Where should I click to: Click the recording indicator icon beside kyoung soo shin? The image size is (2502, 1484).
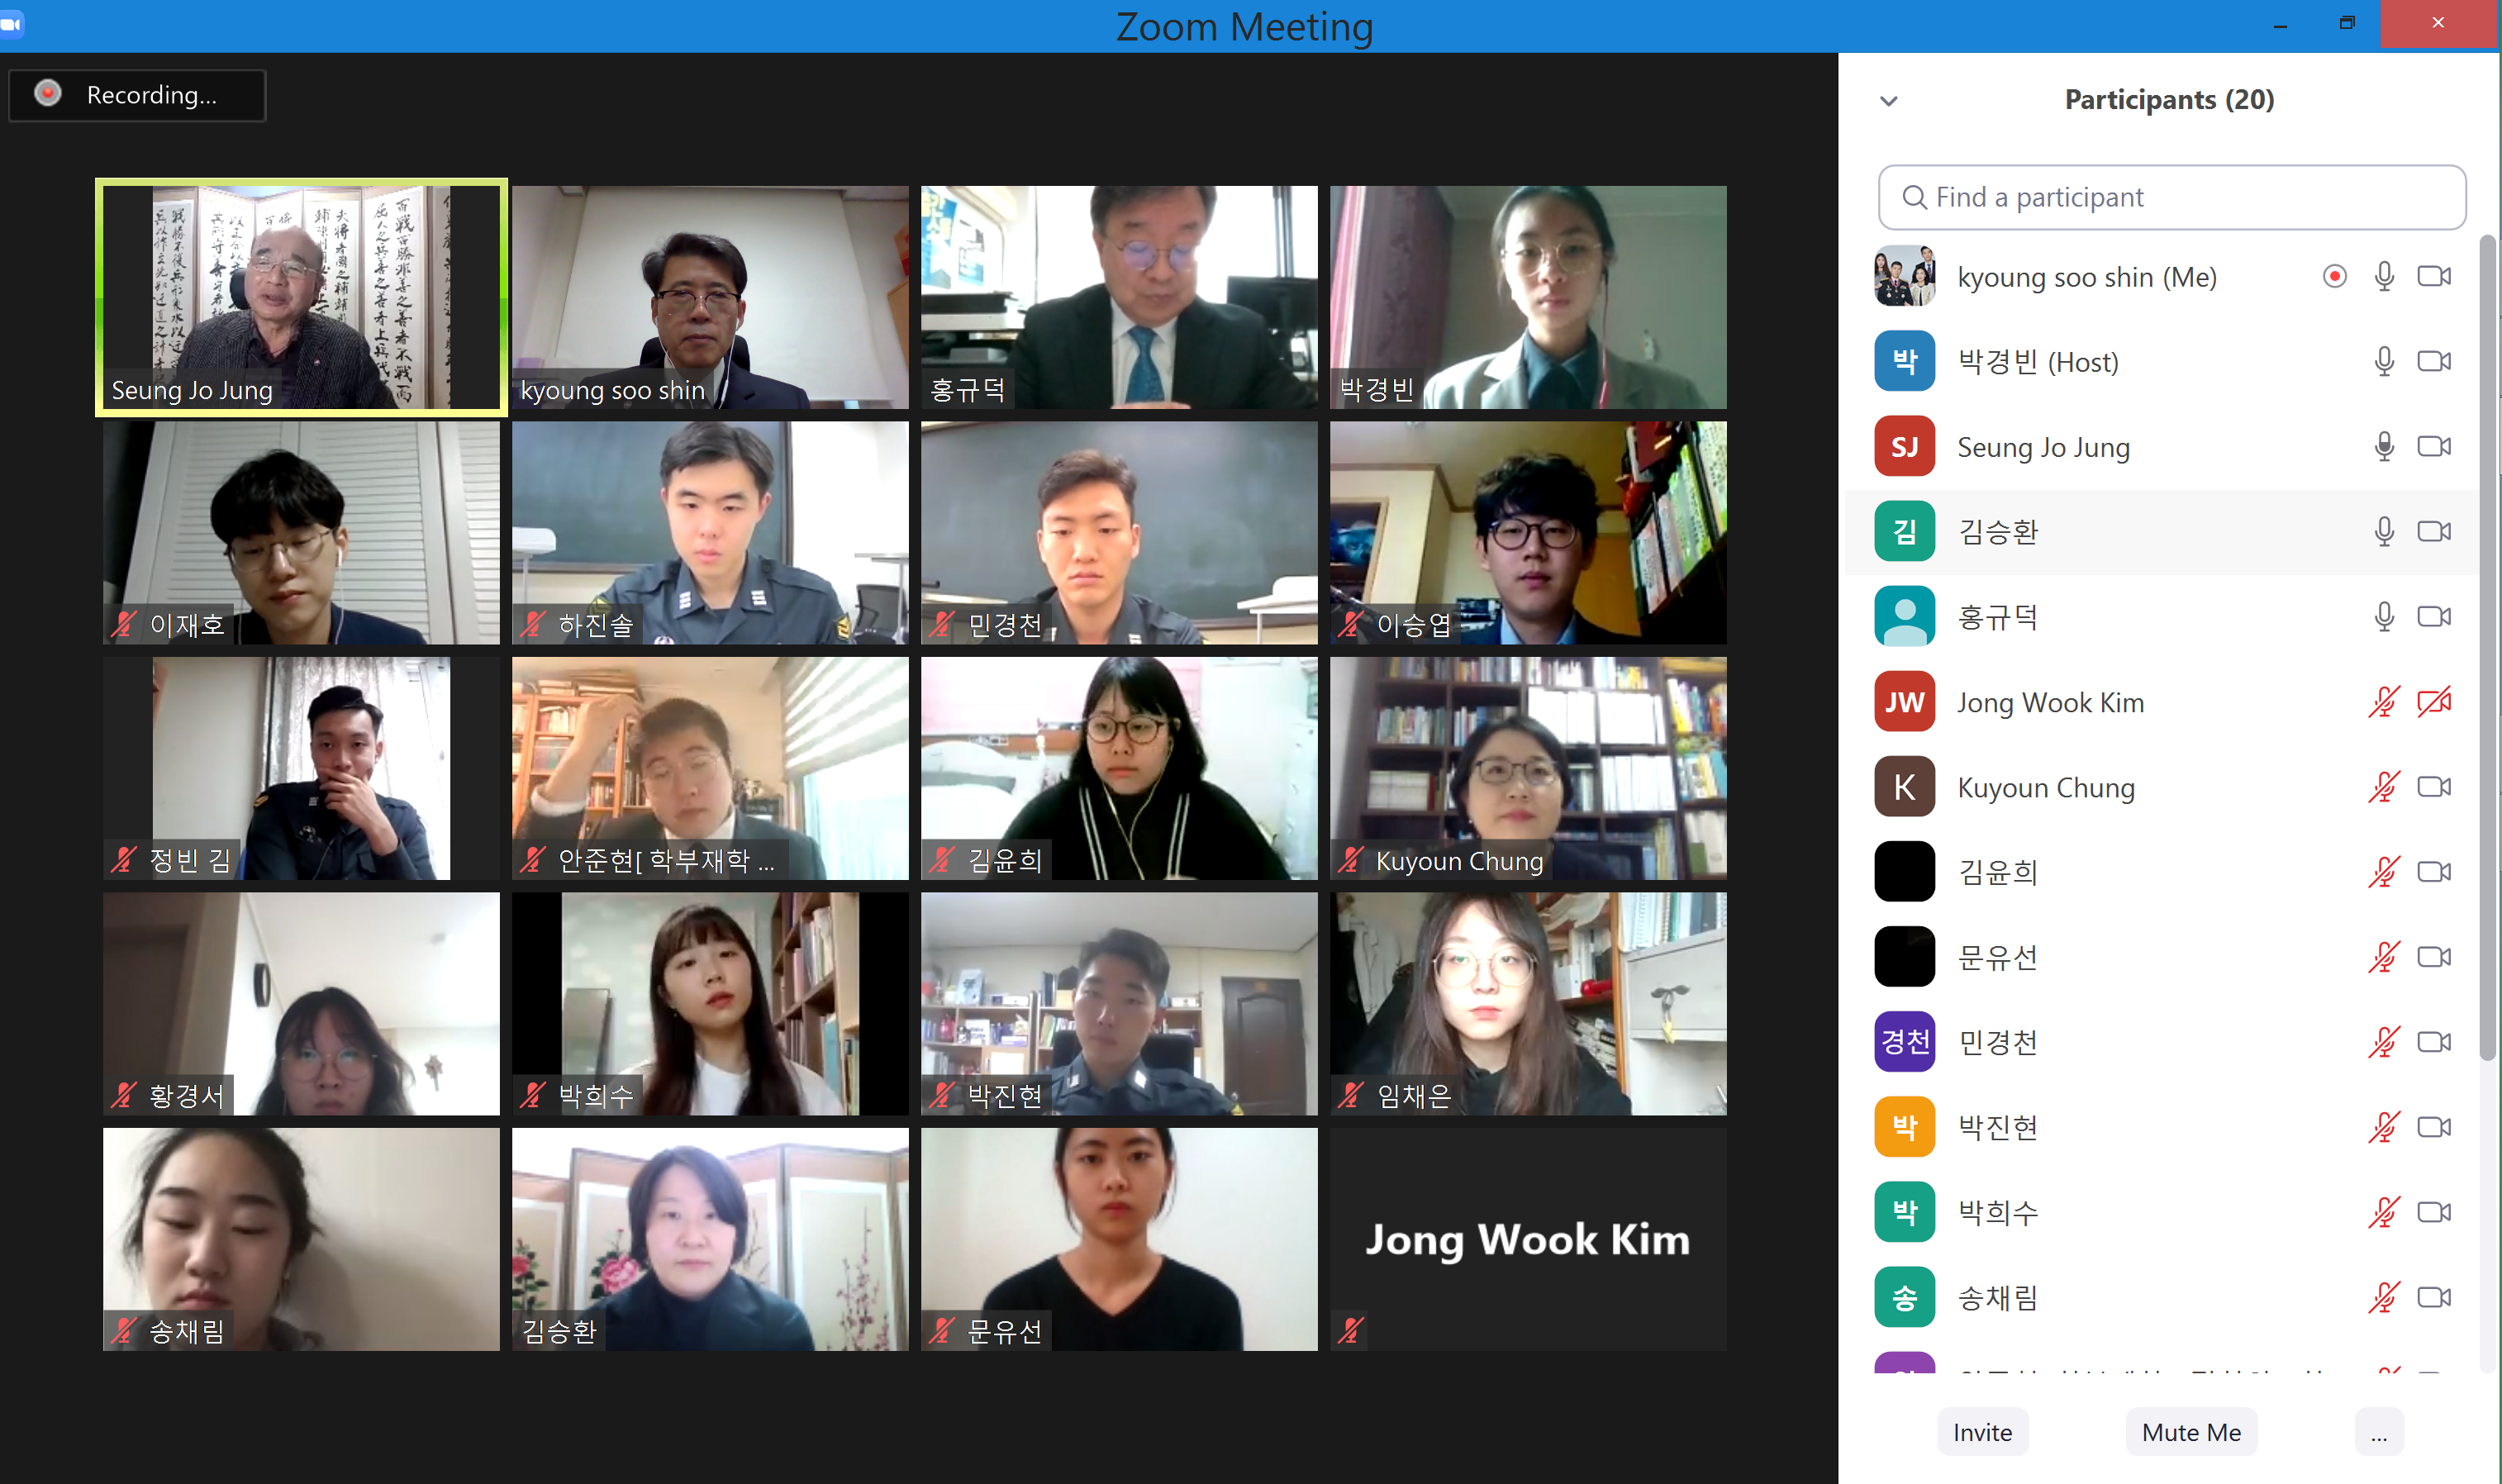point(2335,276)
